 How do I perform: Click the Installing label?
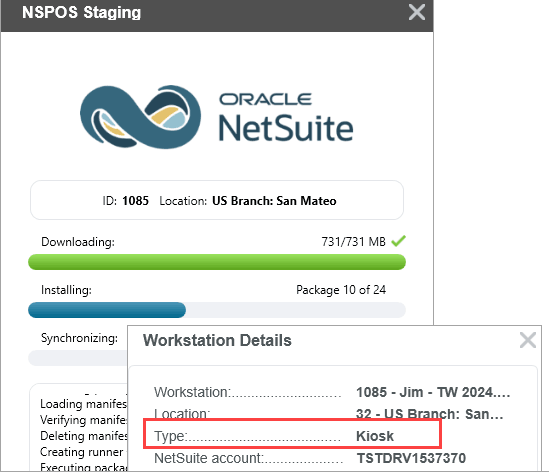[66, 290]
